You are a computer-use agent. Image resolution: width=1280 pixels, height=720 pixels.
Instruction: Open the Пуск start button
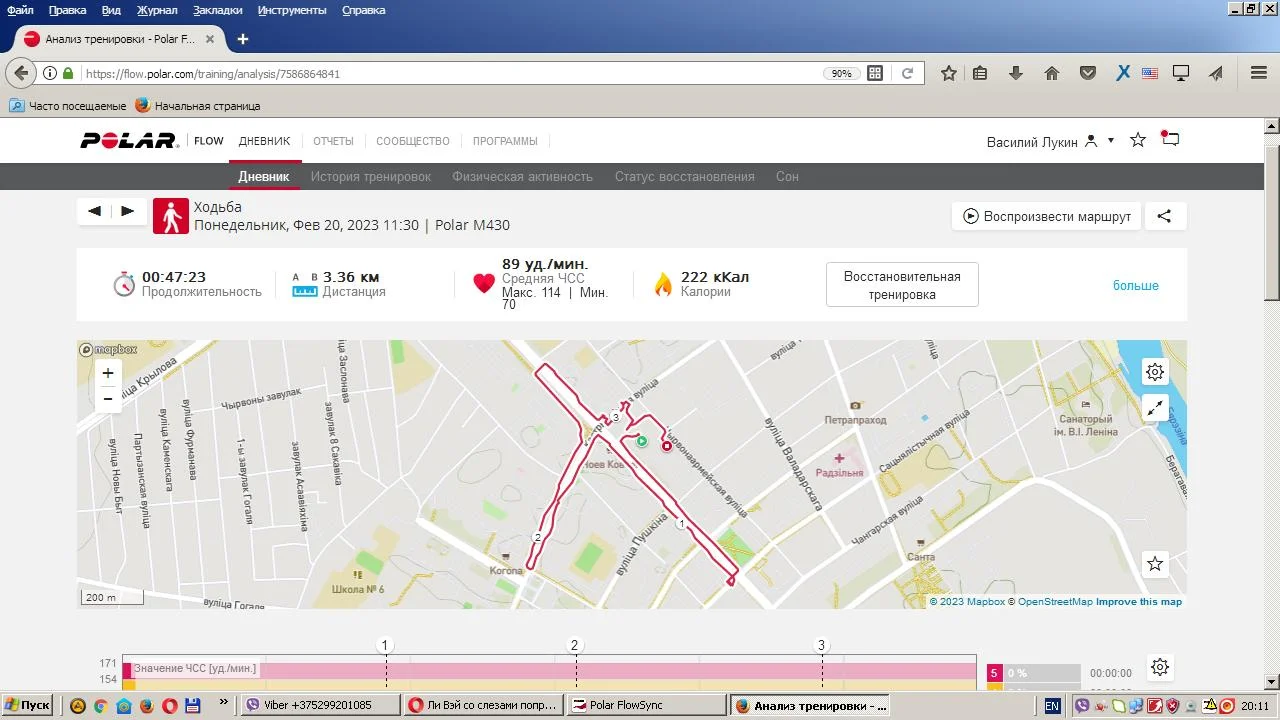pyautogui.click(x=27, y=705)
